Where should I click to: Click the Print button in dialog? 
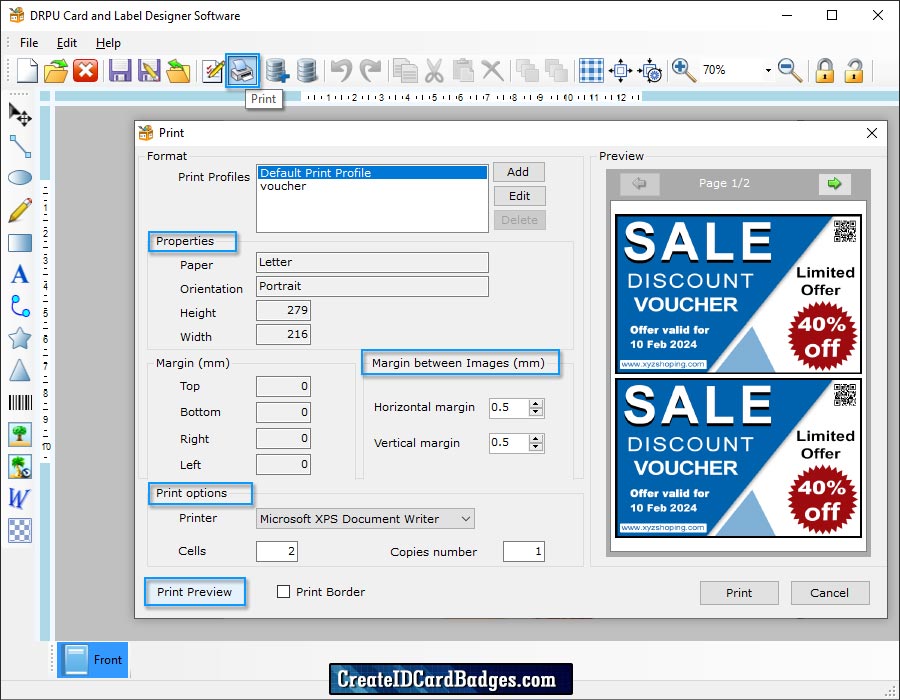pos(739,593)
